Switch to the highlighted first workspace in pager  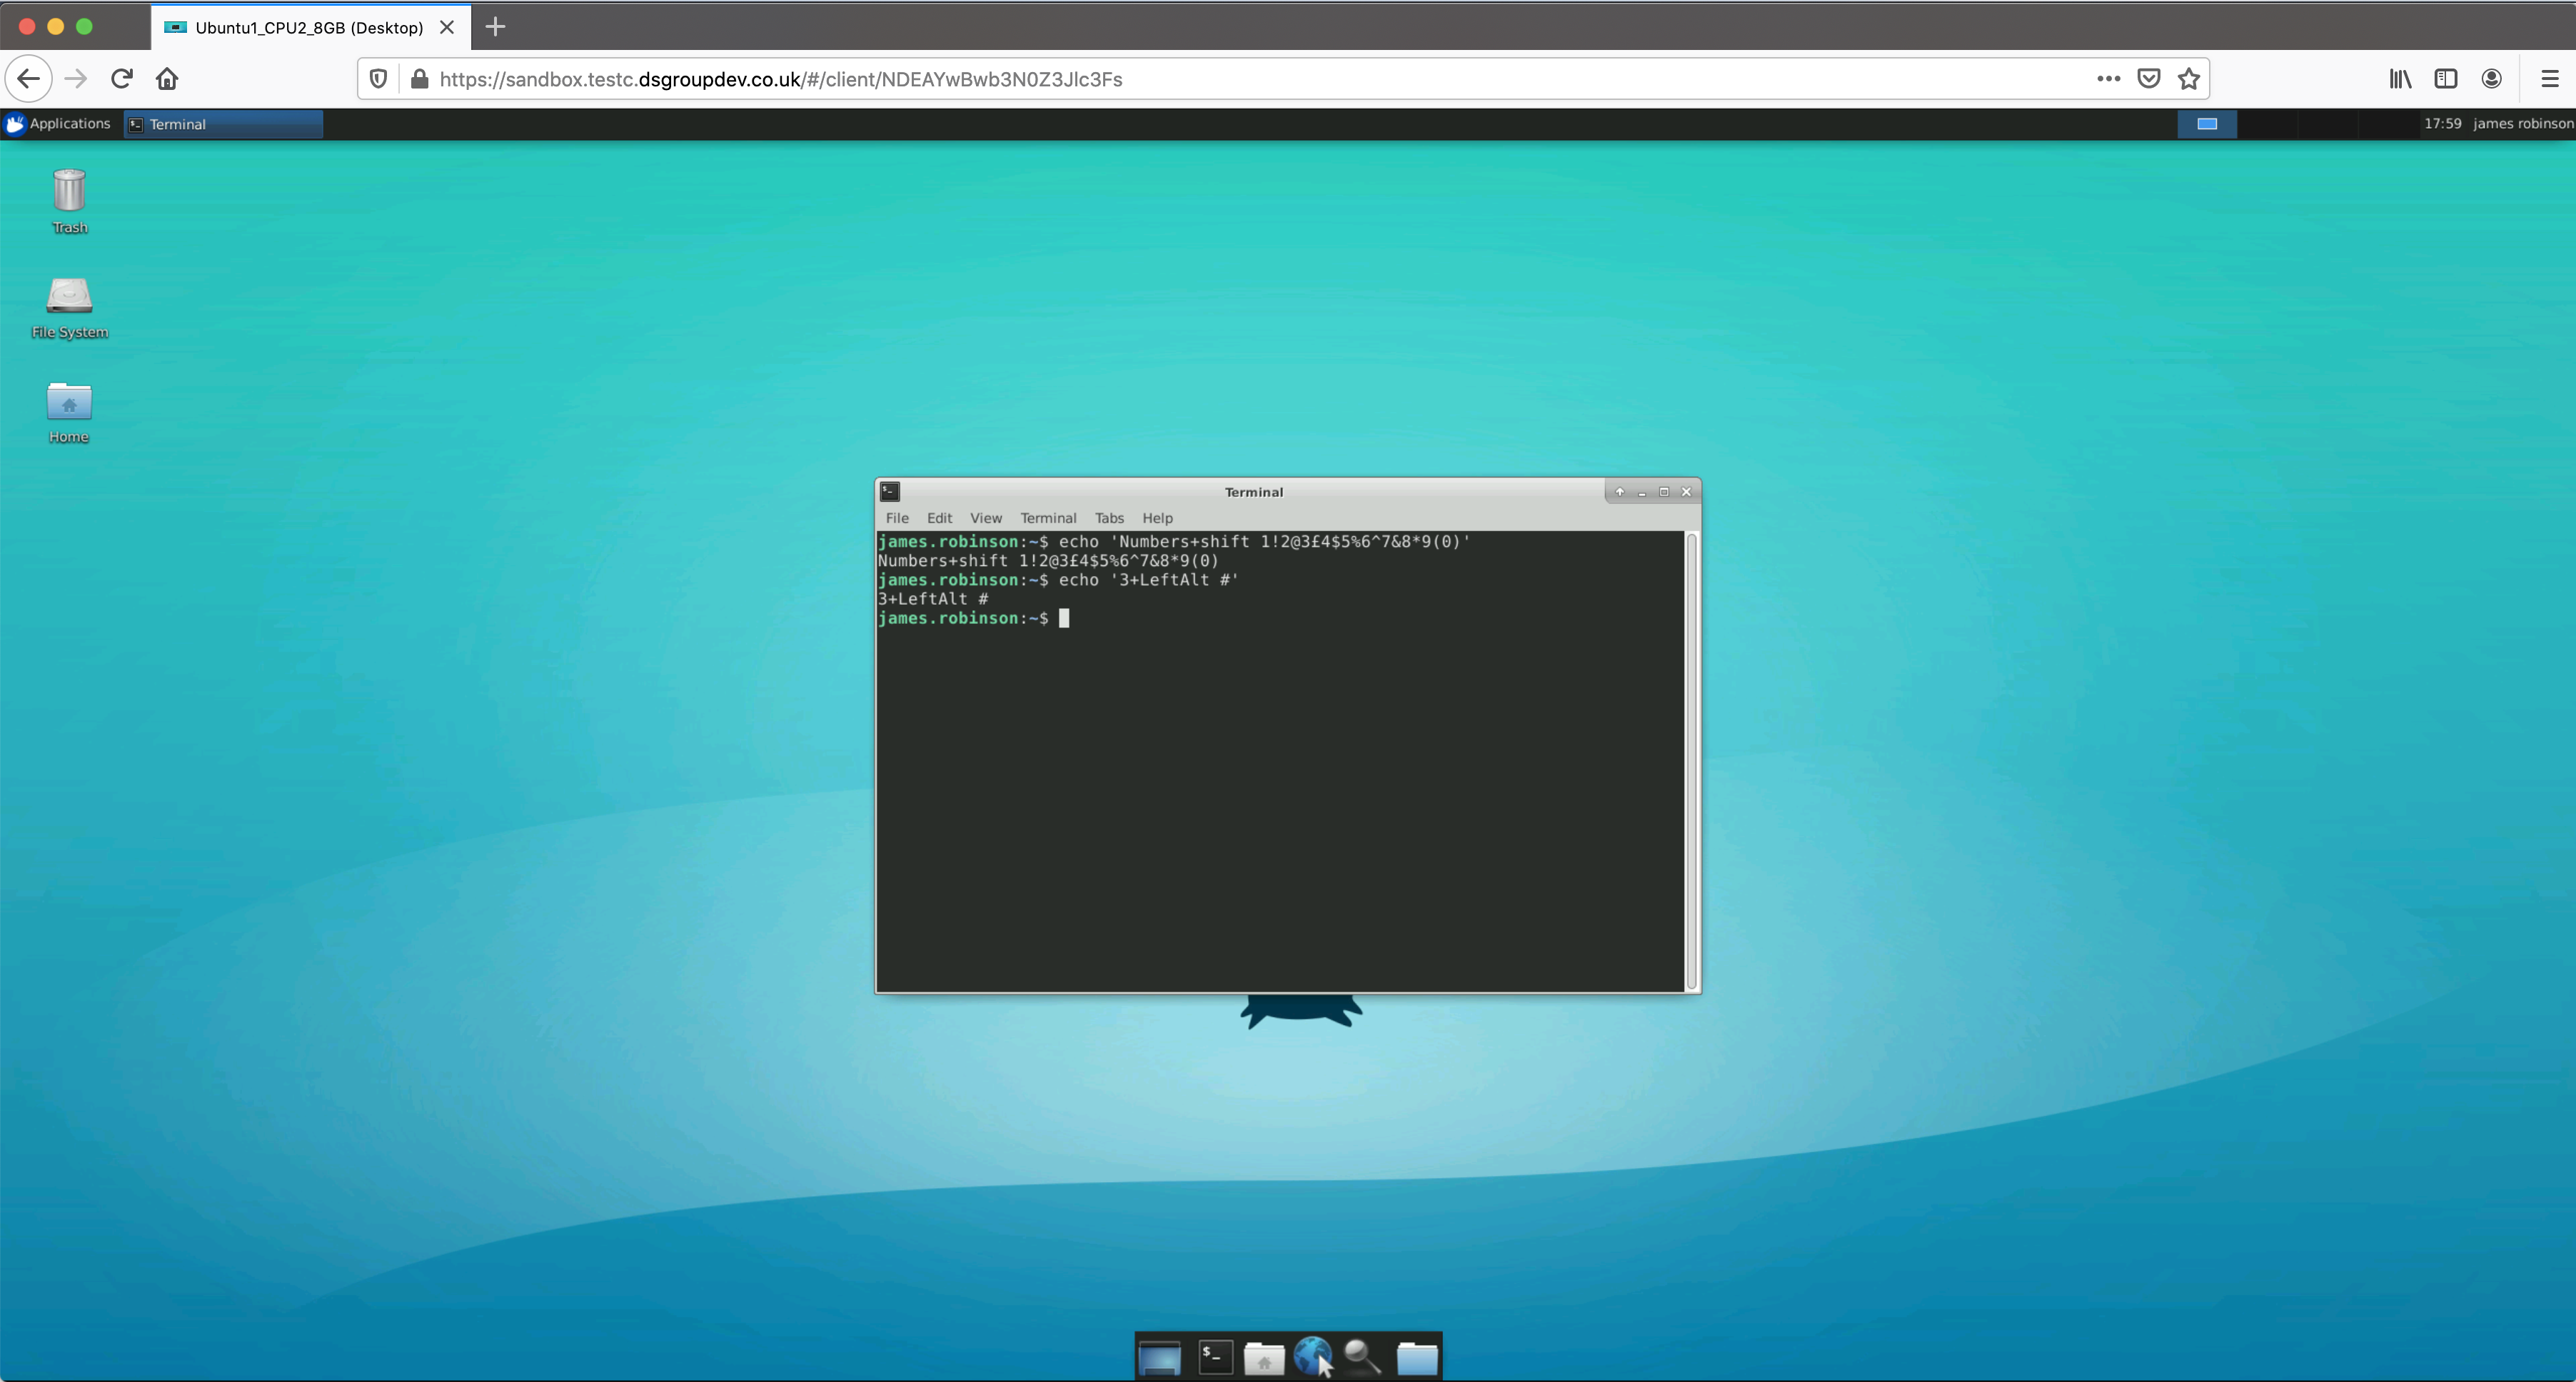click(2207, 124)
